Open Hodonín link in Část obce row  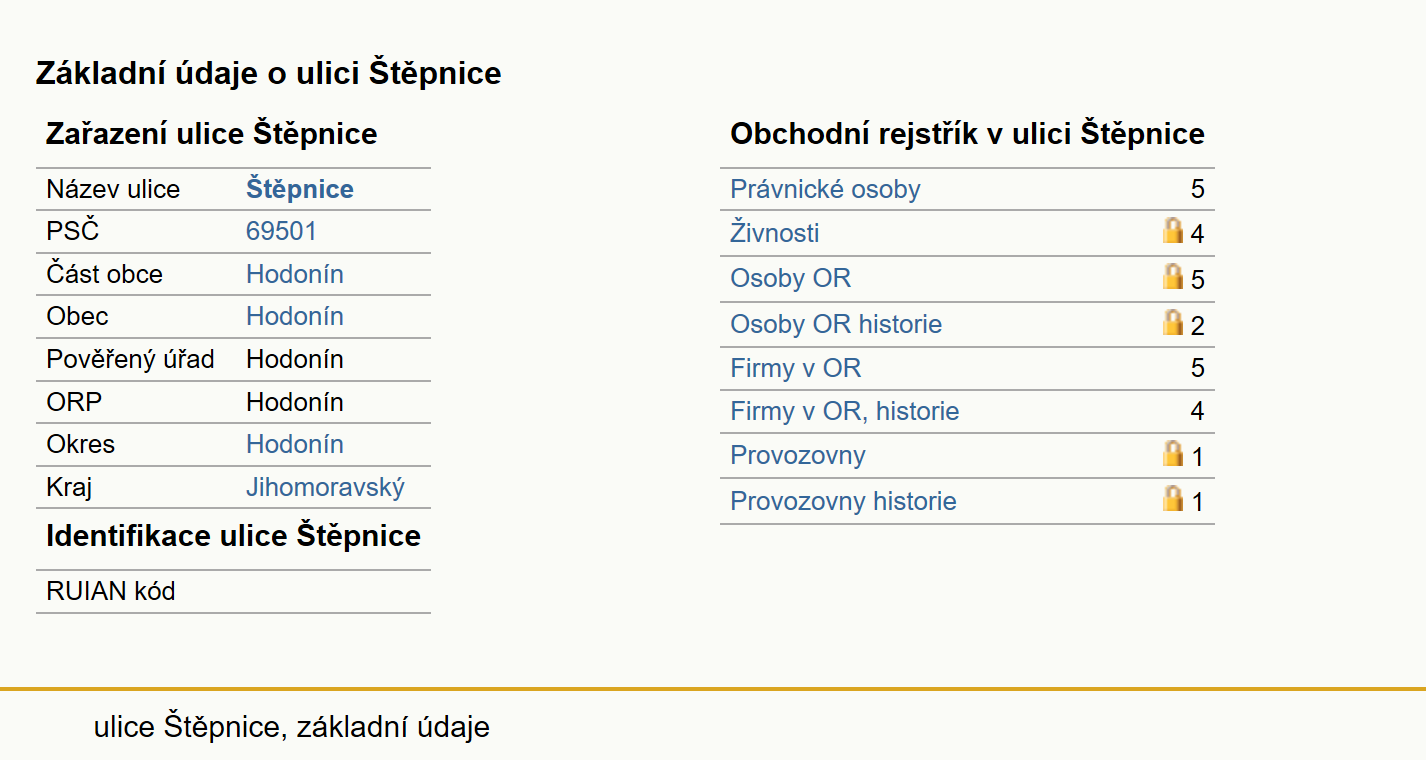pos(295,274)
